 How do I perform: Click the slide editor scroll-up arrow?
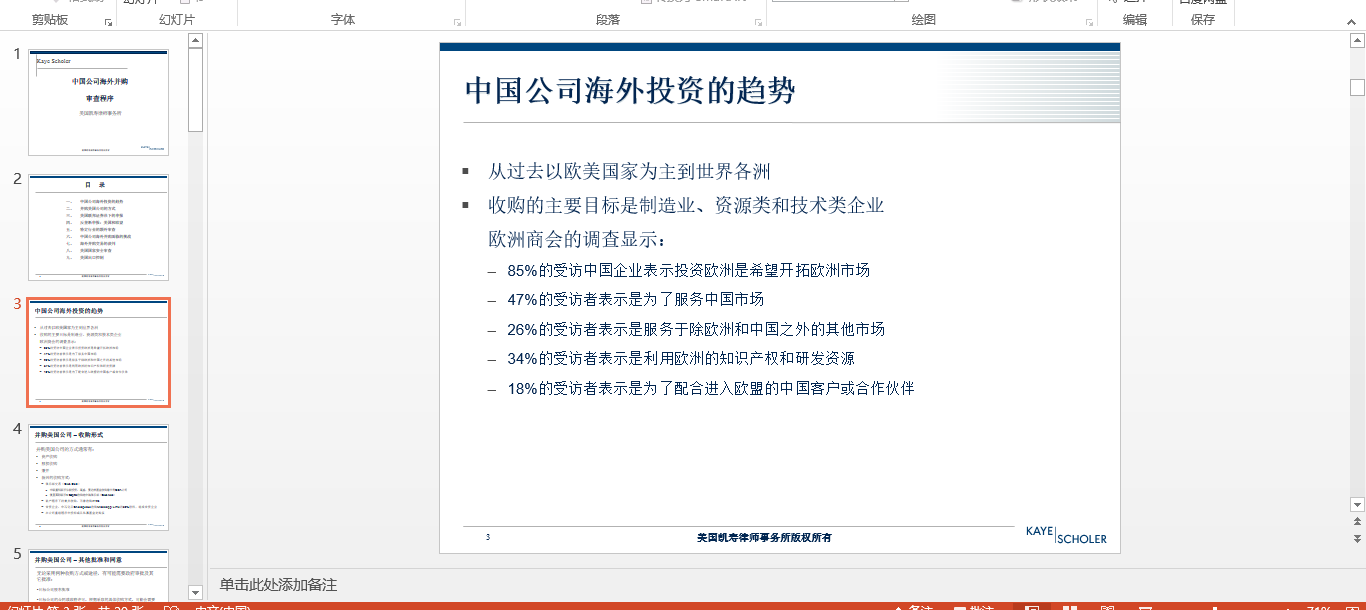click(x=1357, y=41)
